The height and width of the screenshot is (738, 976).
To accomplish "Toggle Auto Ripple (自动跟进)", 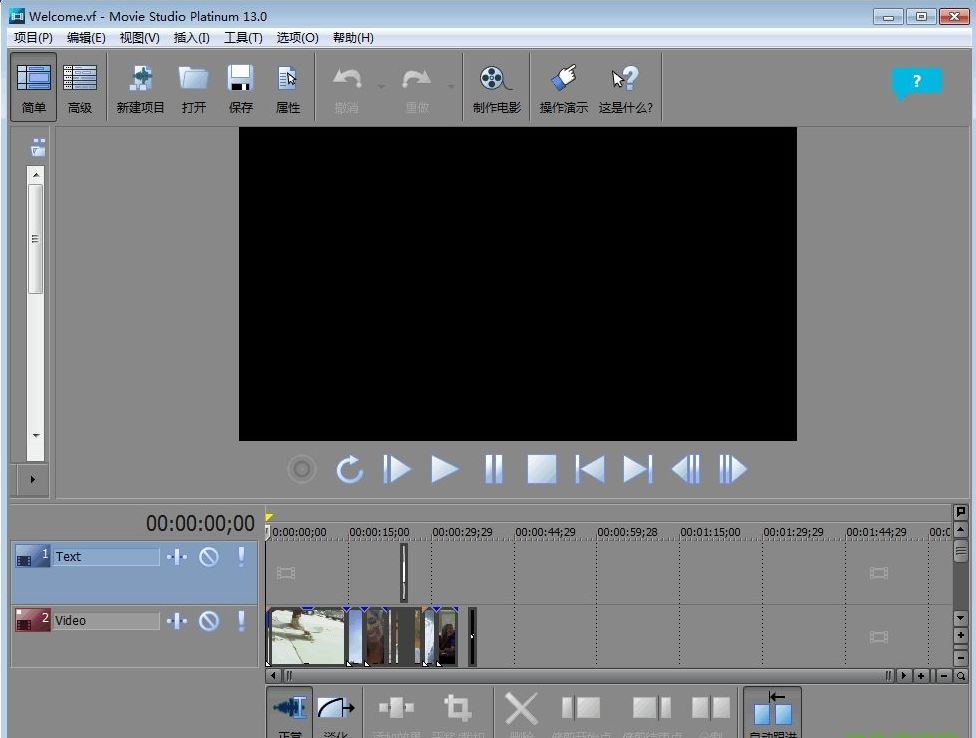I will click(772, 713).
